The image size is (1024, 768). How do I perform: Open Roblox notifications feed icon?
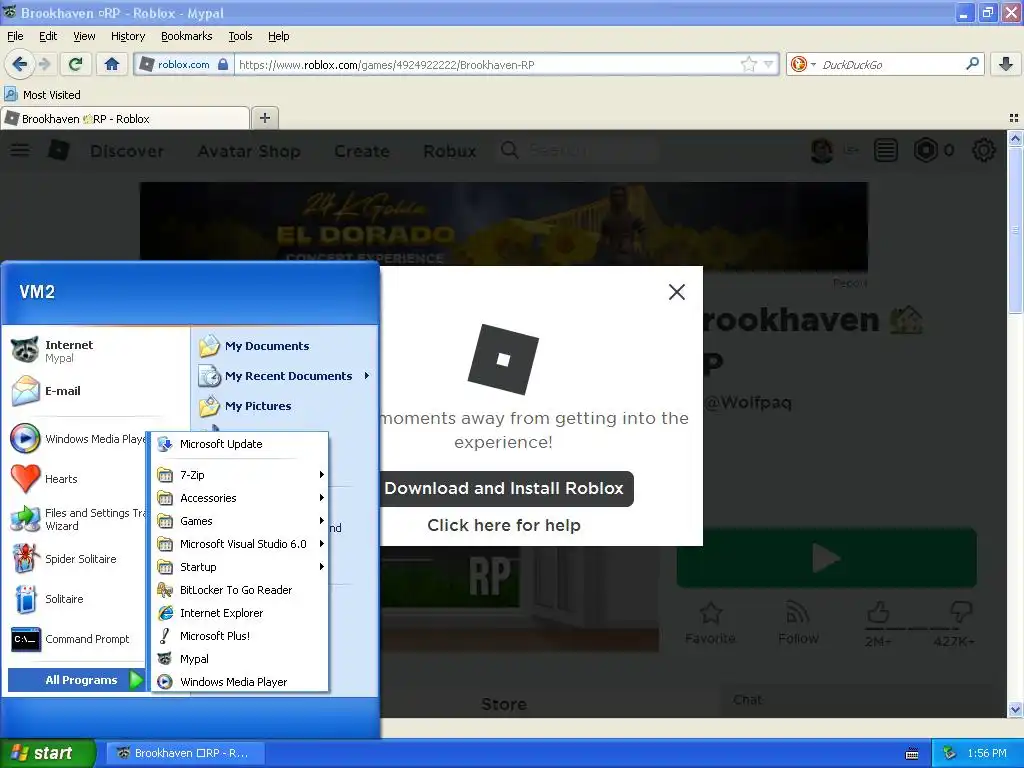(x=886, y=150)
